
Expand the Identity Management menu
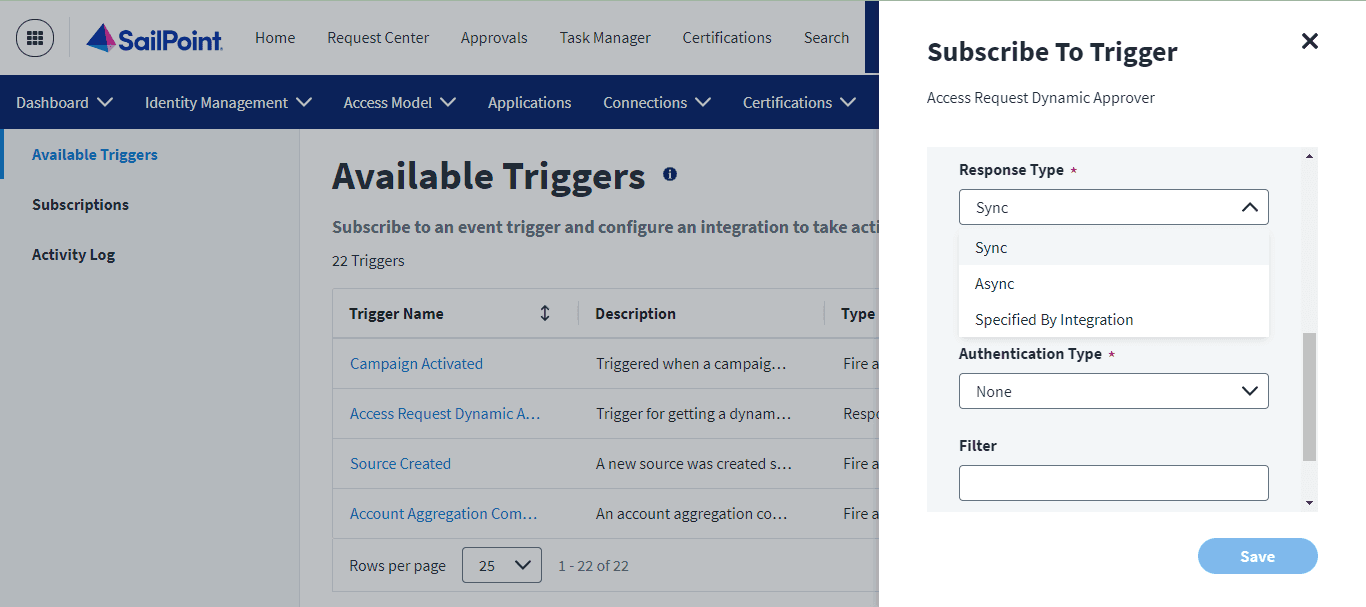click(x=227, y=102)
